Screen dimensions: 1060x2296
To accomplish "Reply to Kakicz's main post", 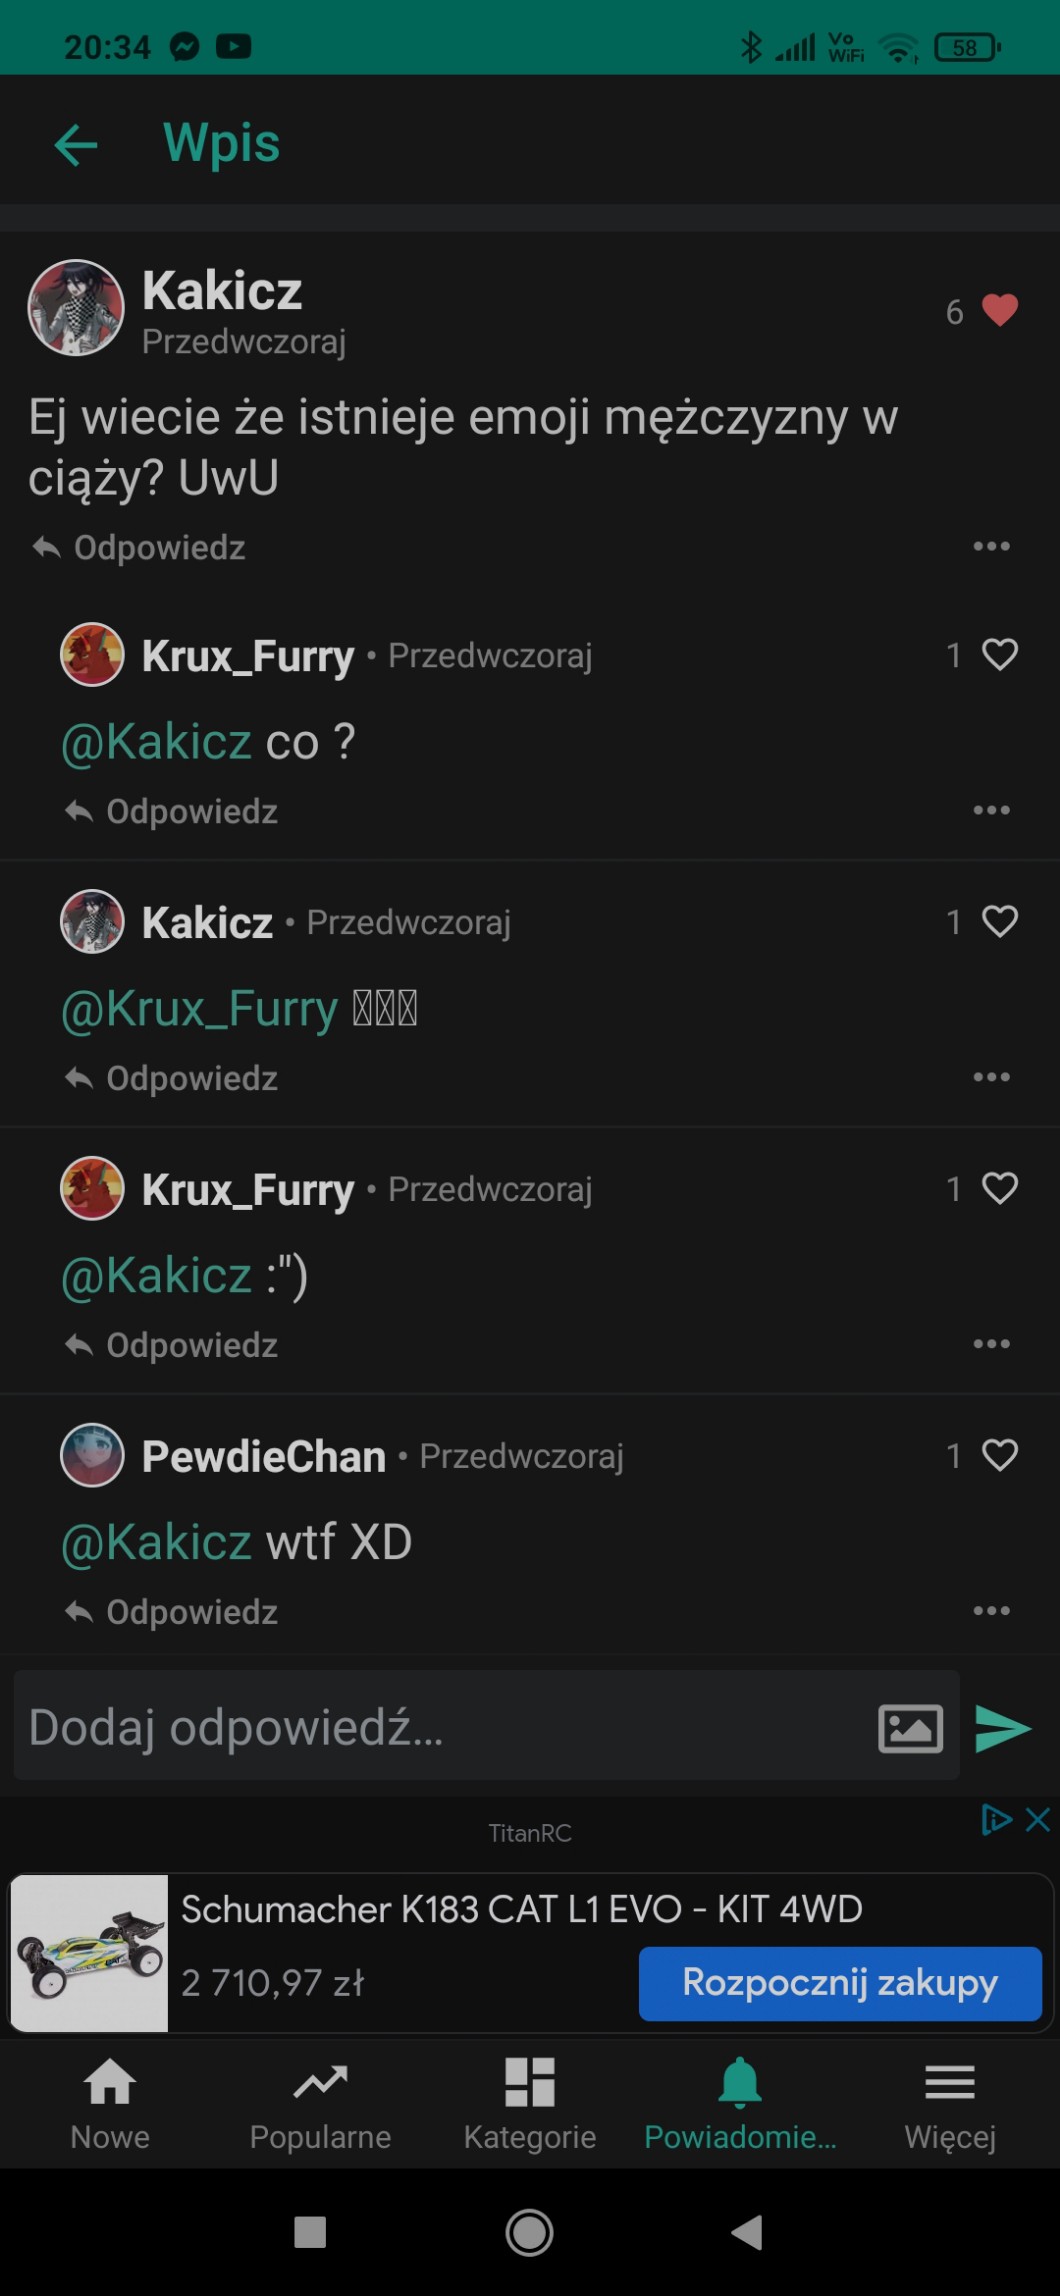I will coord(140,548).
